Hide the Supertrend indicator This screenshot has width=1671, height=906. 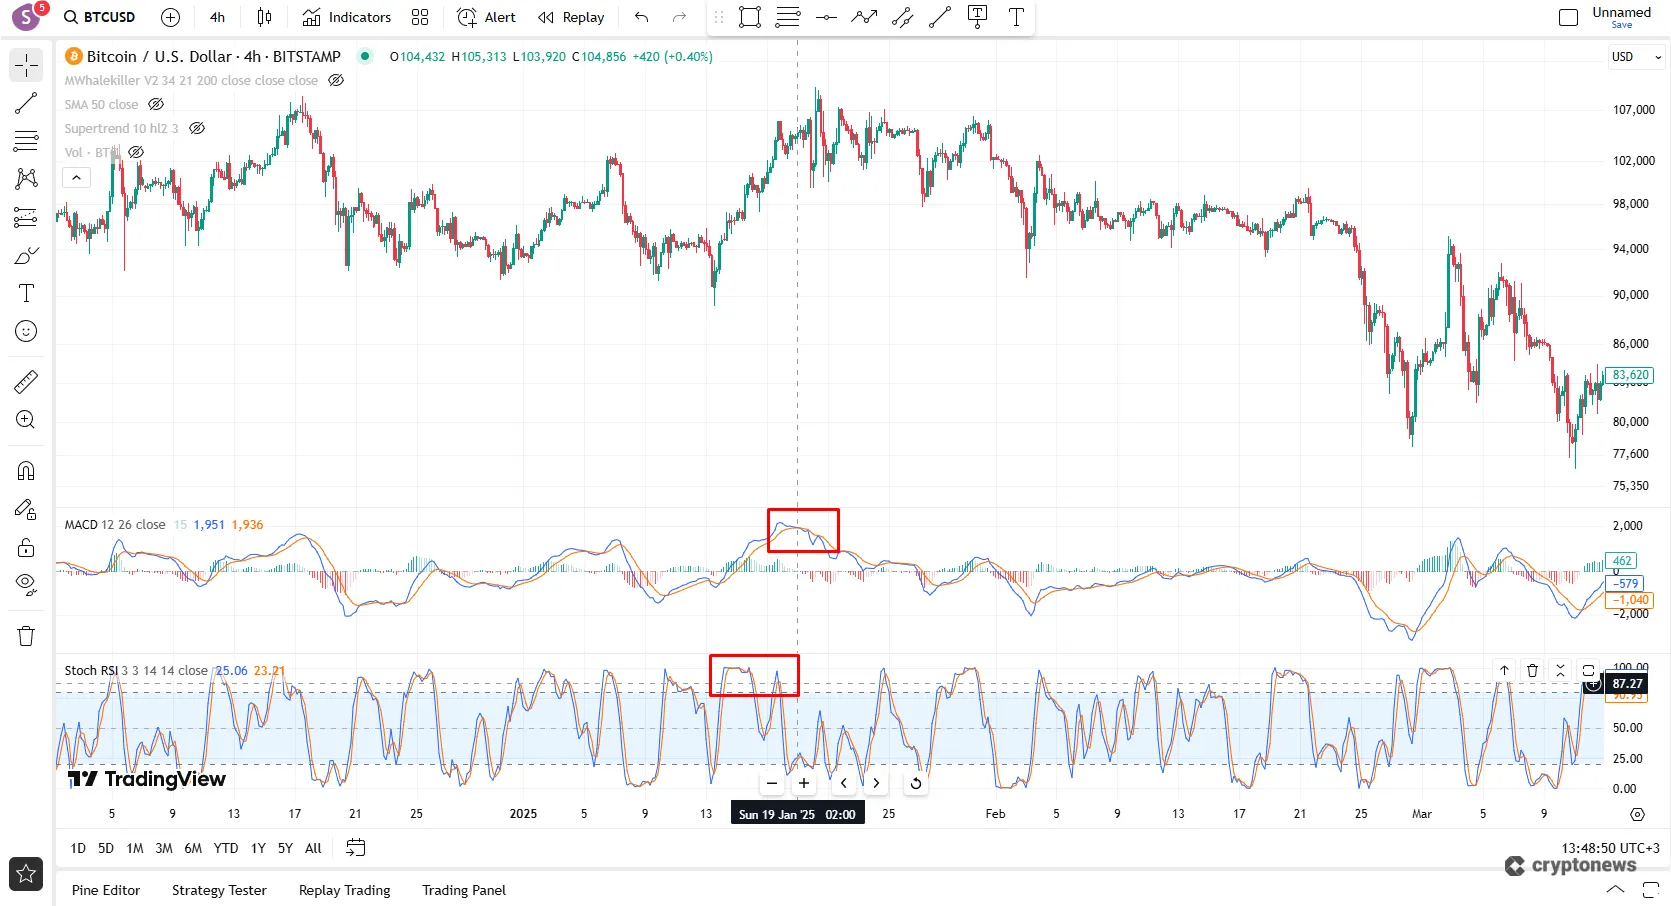tap(197, 128)
